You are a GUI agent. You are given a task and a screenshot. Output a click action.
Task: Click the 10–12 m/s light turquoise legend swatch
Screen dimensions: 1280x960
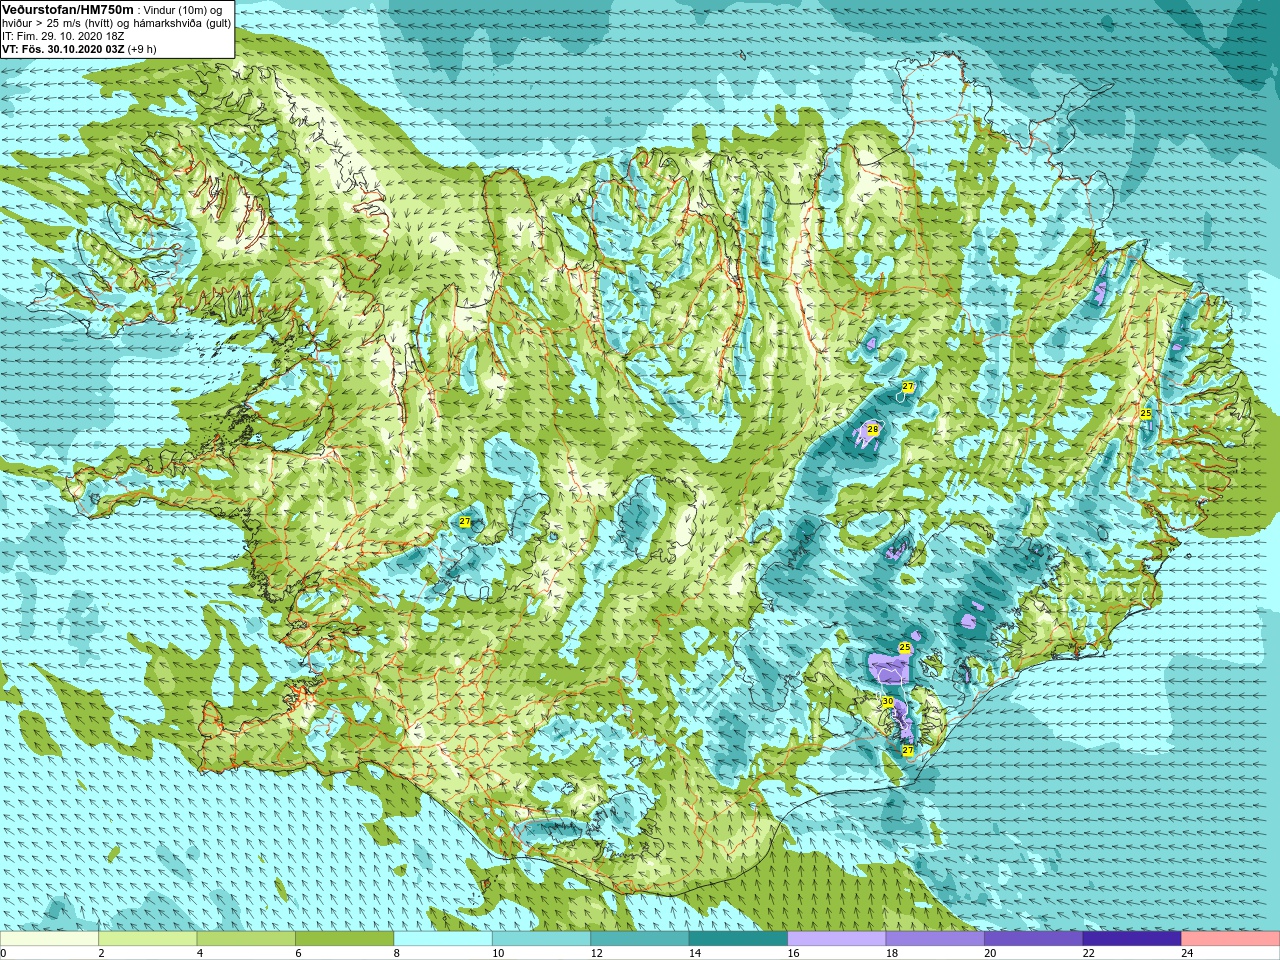click(x=541, y=939)
